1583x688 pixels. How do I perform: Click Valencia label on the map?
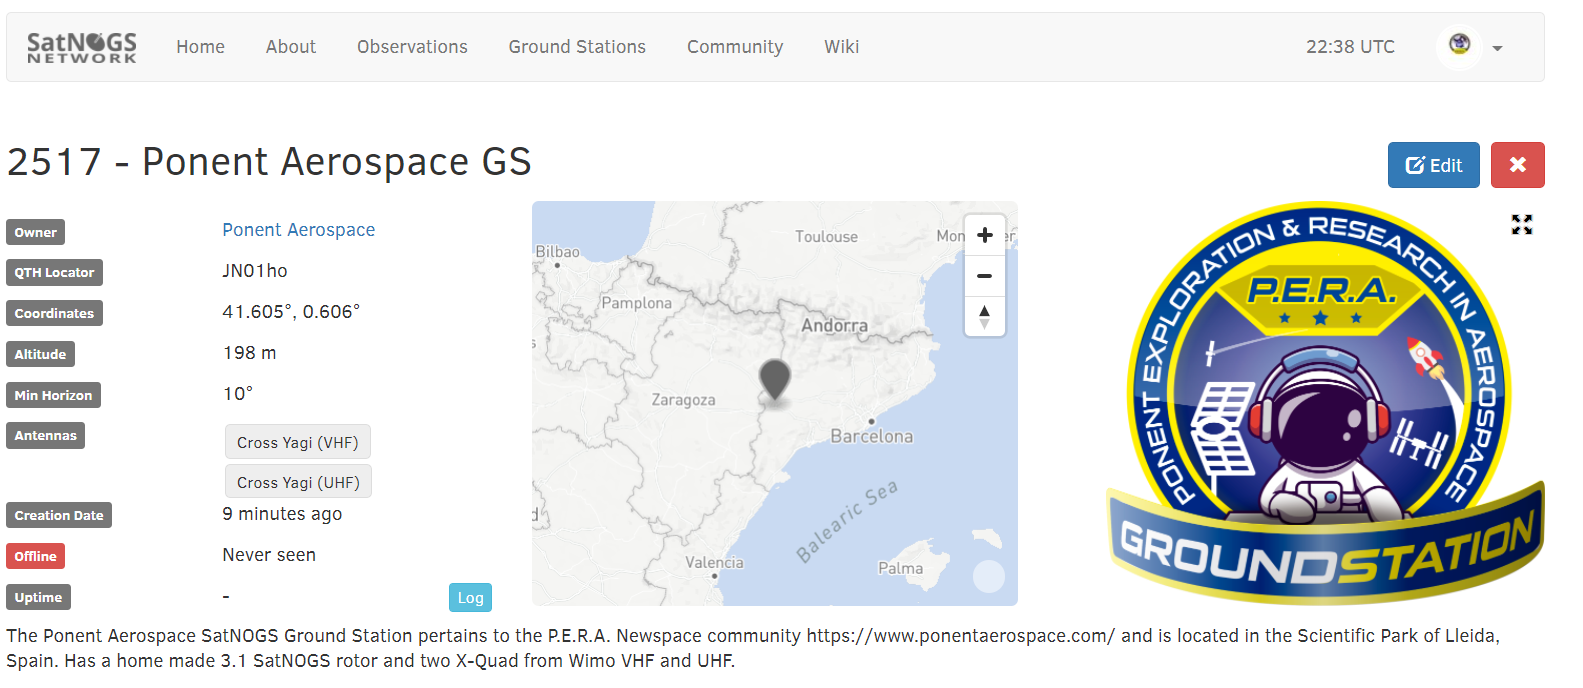[714, 562]
